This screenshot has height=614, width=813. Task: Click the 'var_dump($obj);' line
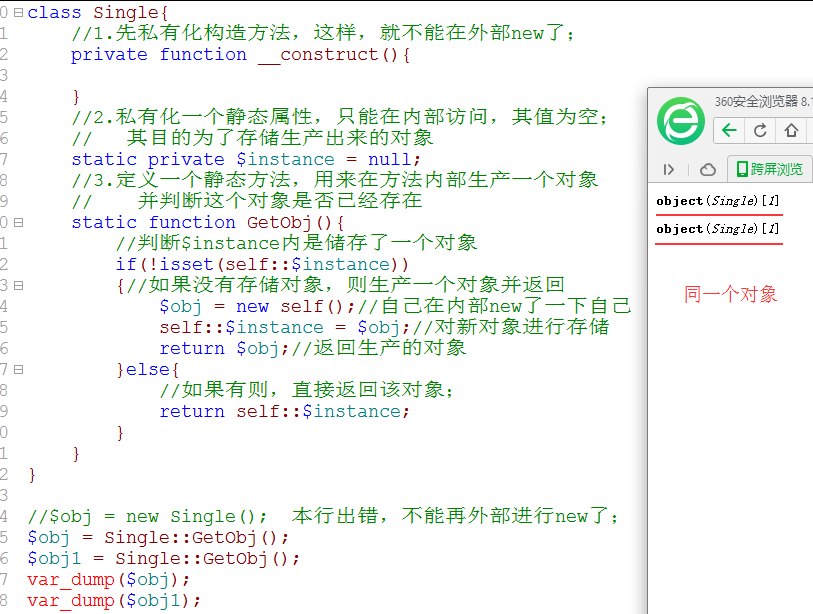coord(109,579)
